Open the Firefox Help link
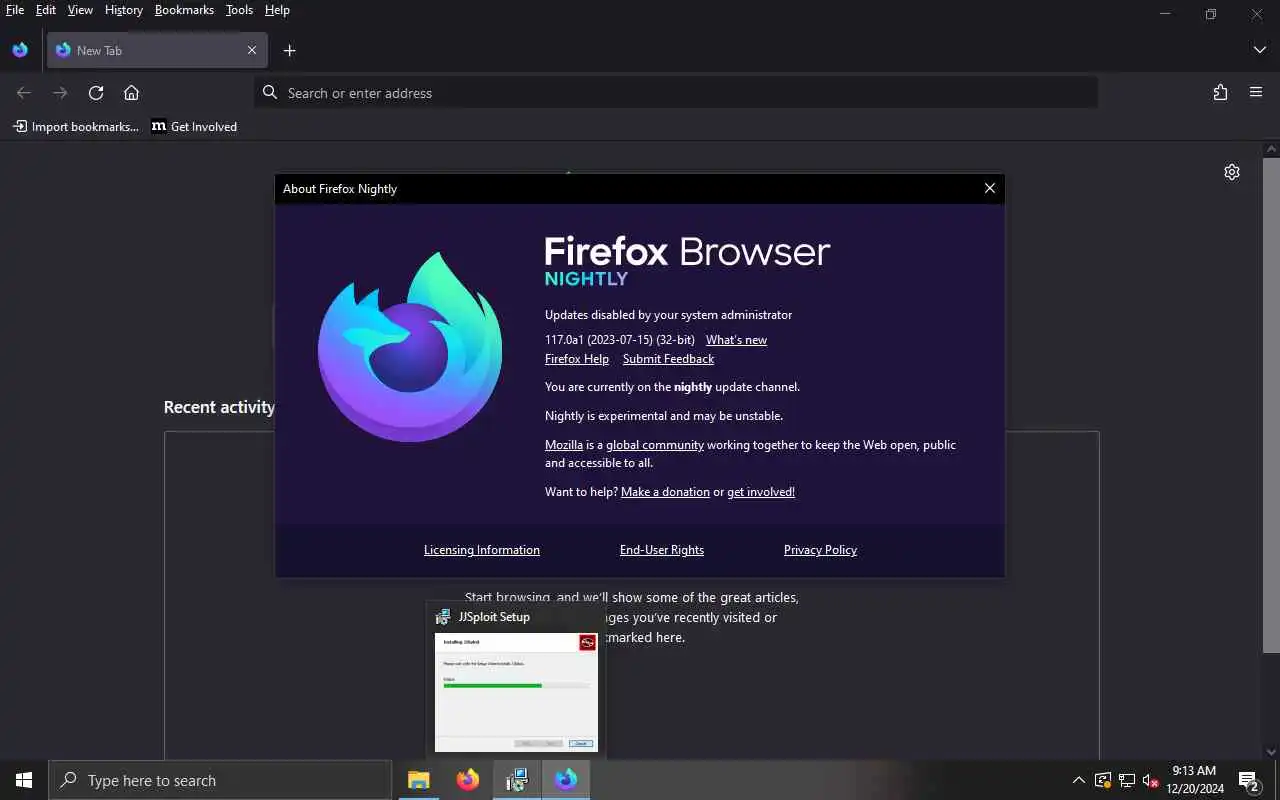The image size is (1280, 800). coord(577,359)
